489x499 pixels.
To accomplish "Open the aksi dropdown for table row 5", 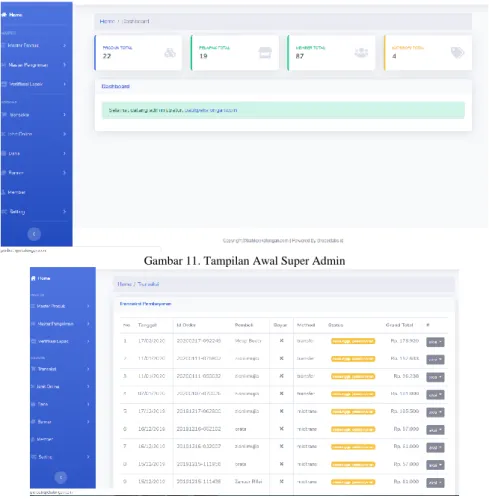I will 435,412.
